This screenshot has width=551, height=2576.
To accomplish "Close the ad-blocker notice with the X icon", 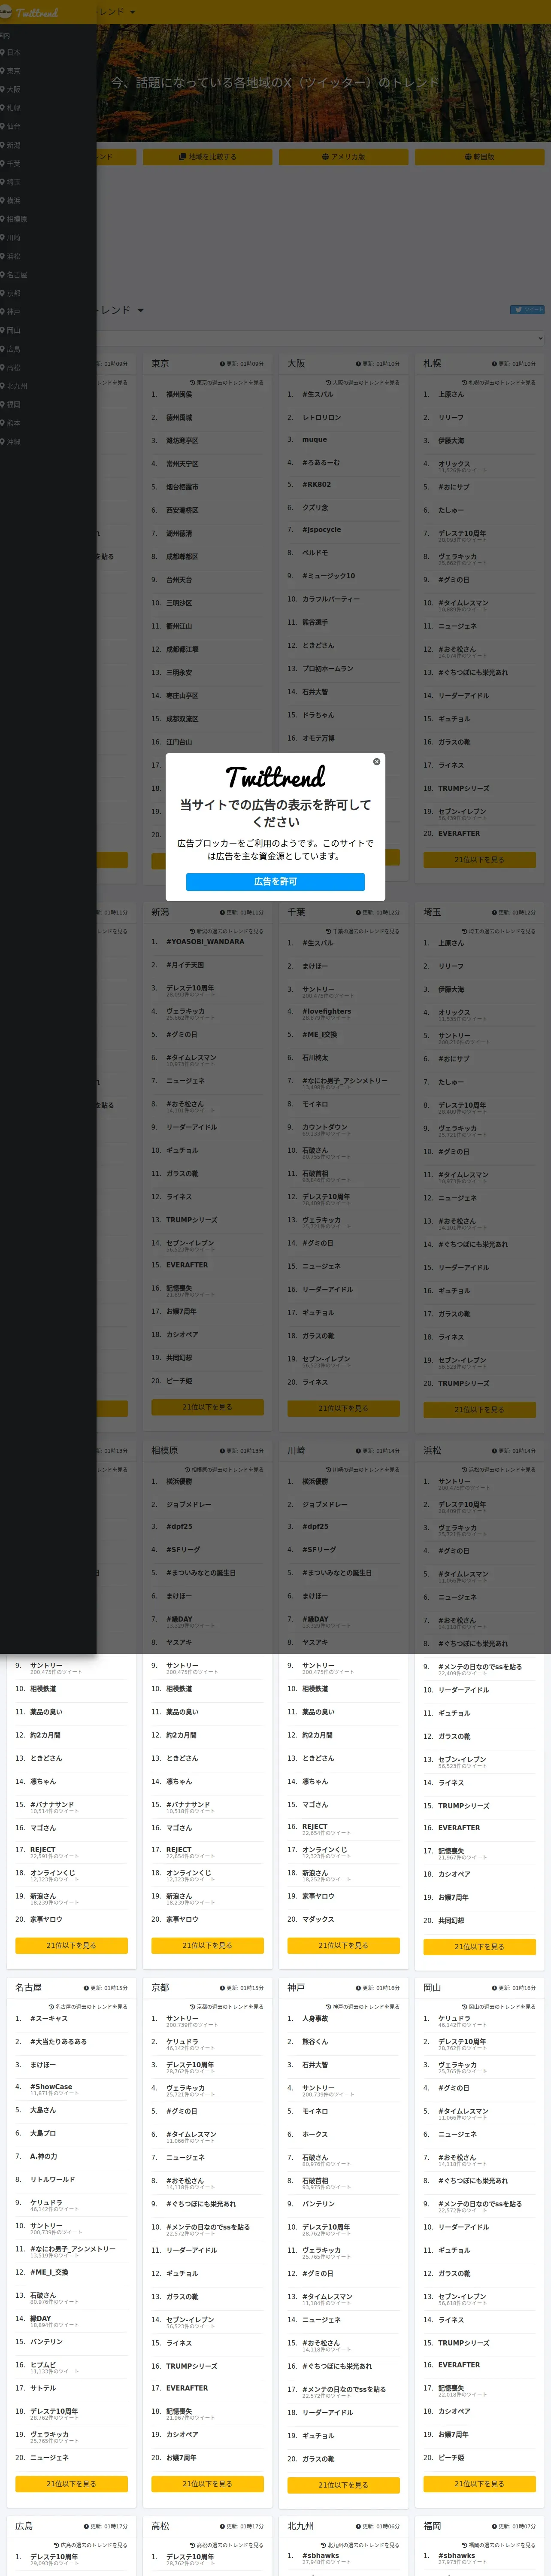I will click(377, 762).
